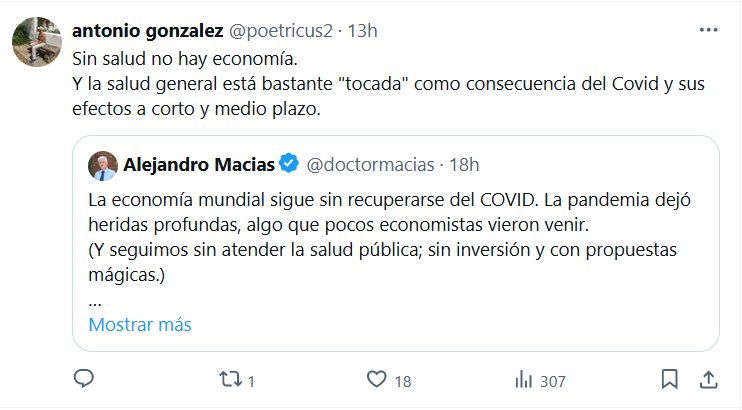Image resolution: width=742 pixels, height=410 pixels.
Task: Open the three-dot more options menu
Action: [707, 30]
